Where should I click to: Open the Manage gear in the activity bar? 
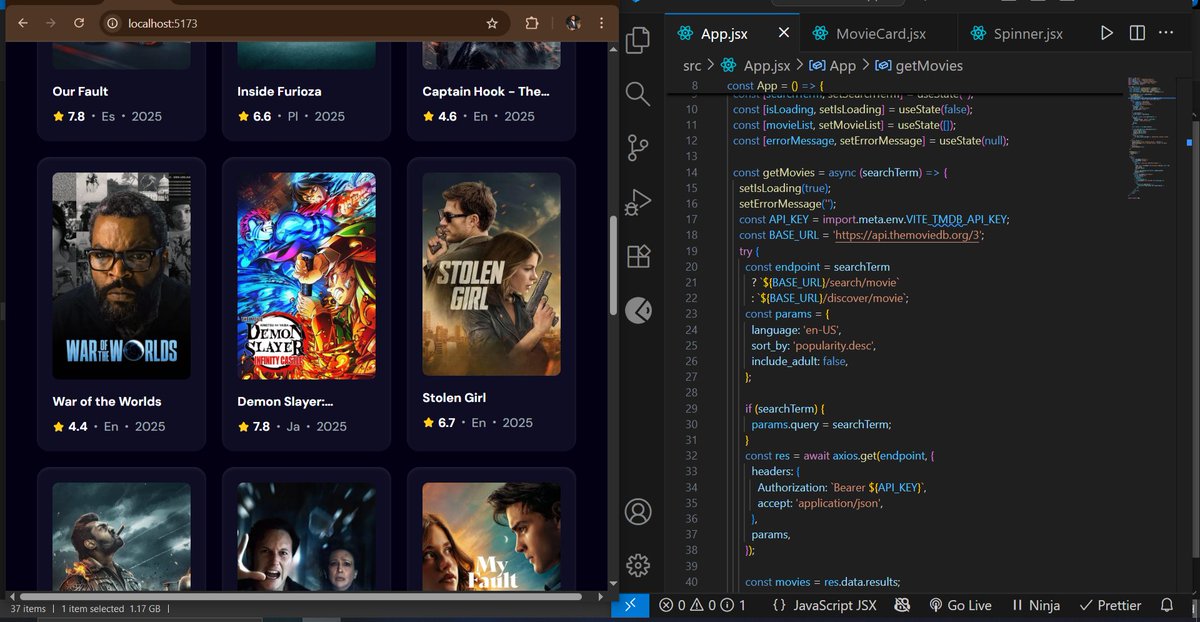click(x=638, y=565)
